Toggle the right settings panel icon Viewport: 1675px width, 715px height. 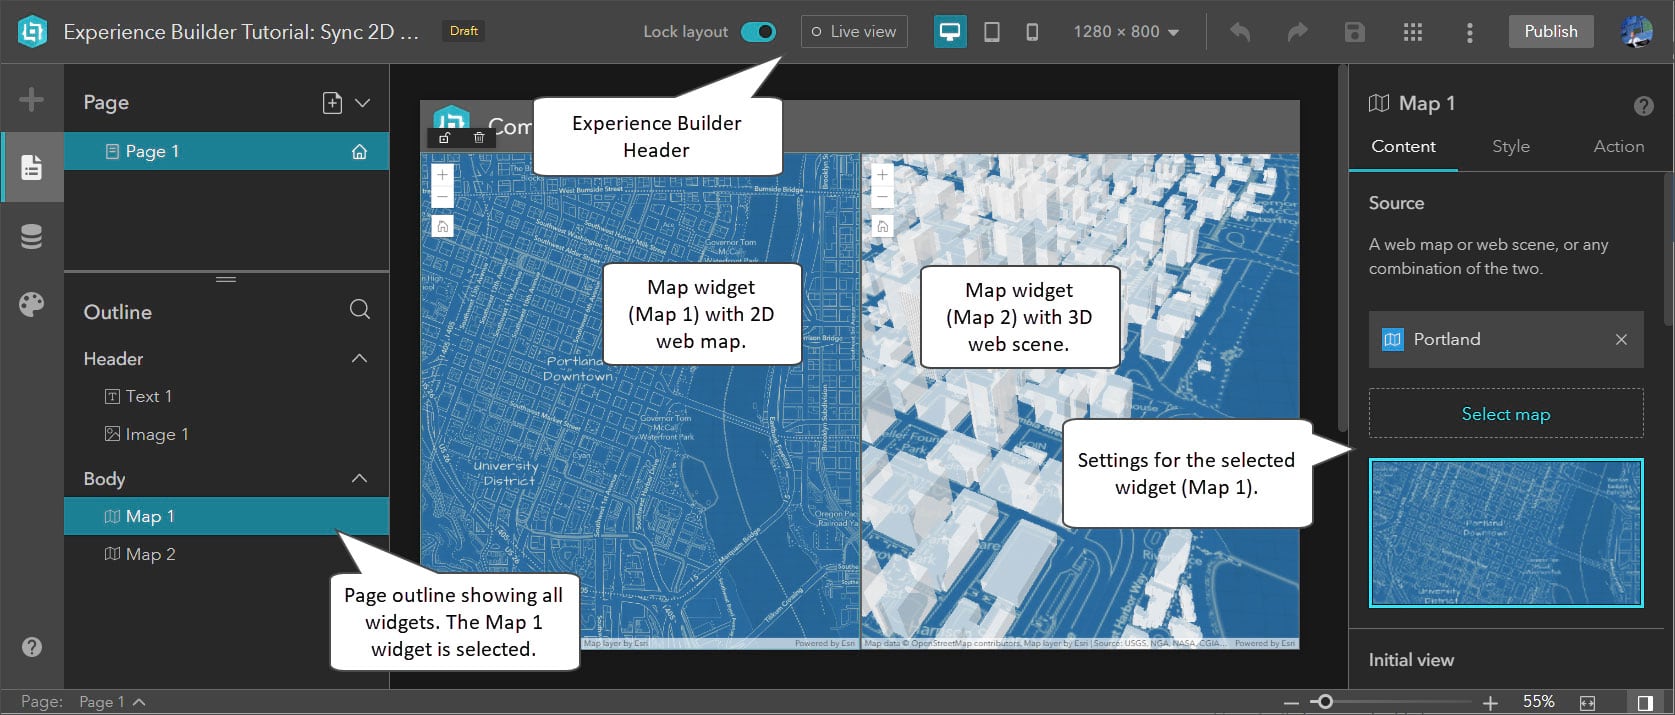(1645, 703)
